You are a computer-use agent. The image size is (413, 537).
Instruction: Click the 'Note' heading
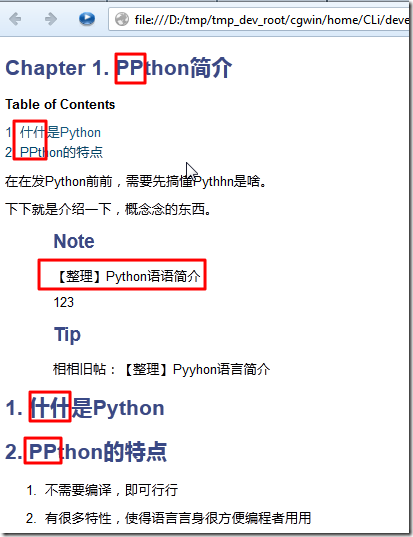74,241
